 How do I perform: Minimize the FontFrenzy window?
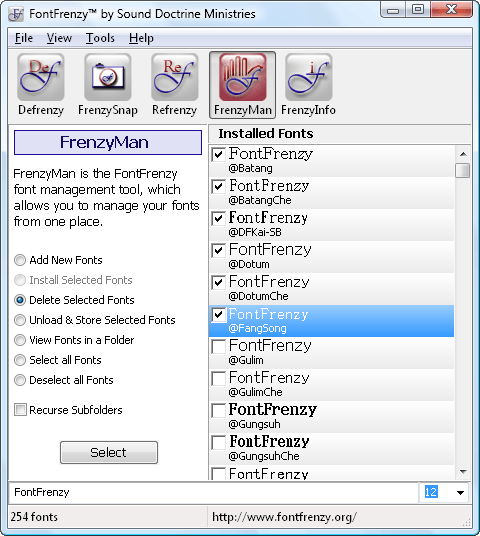click(393, 10)
